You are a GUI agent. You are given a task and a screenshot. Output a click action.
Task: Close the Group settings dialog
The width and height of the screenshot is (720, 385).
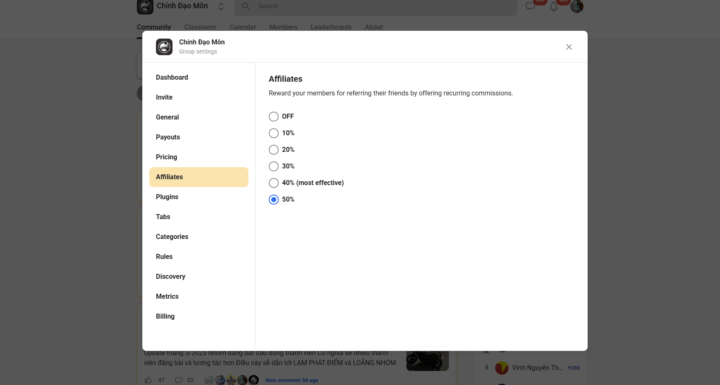coord(568,47)
